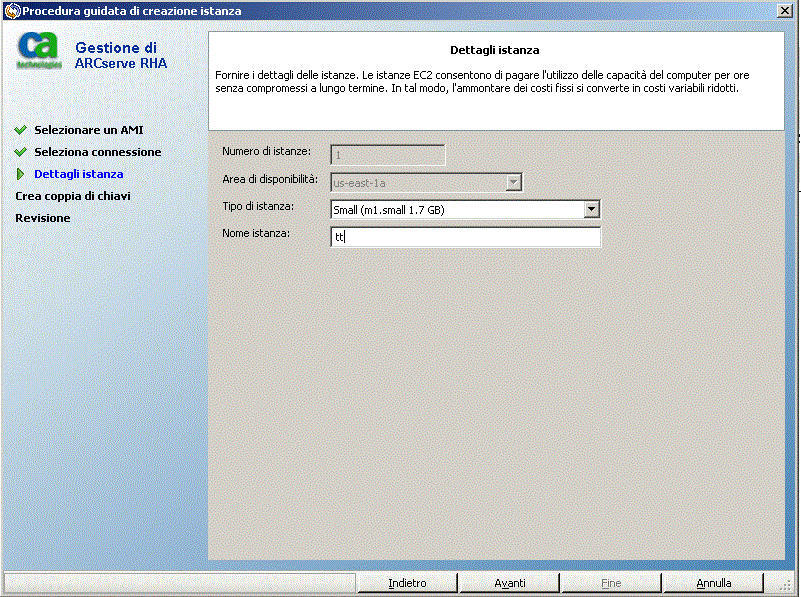The width and height of the screenshot is (801, 597).
Task: Open the Area di disponibilità dropdown arrow
Action: coord(513,182)
